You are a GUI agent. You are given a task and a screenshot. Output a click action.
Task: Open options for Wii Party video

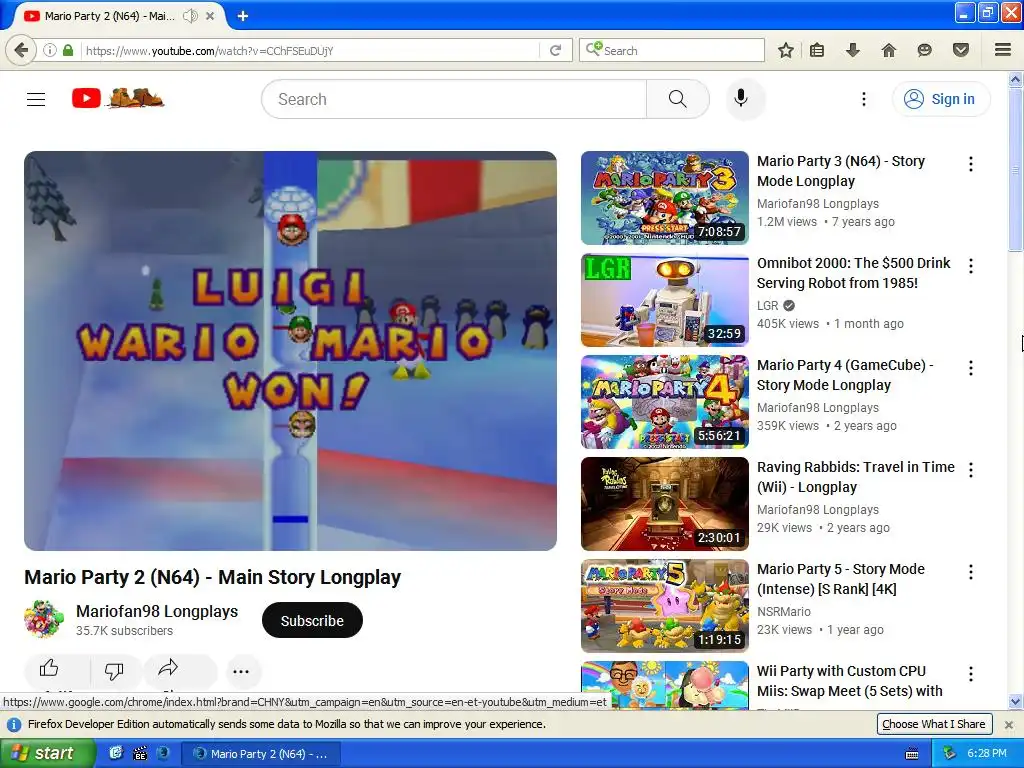pos(971,674)
